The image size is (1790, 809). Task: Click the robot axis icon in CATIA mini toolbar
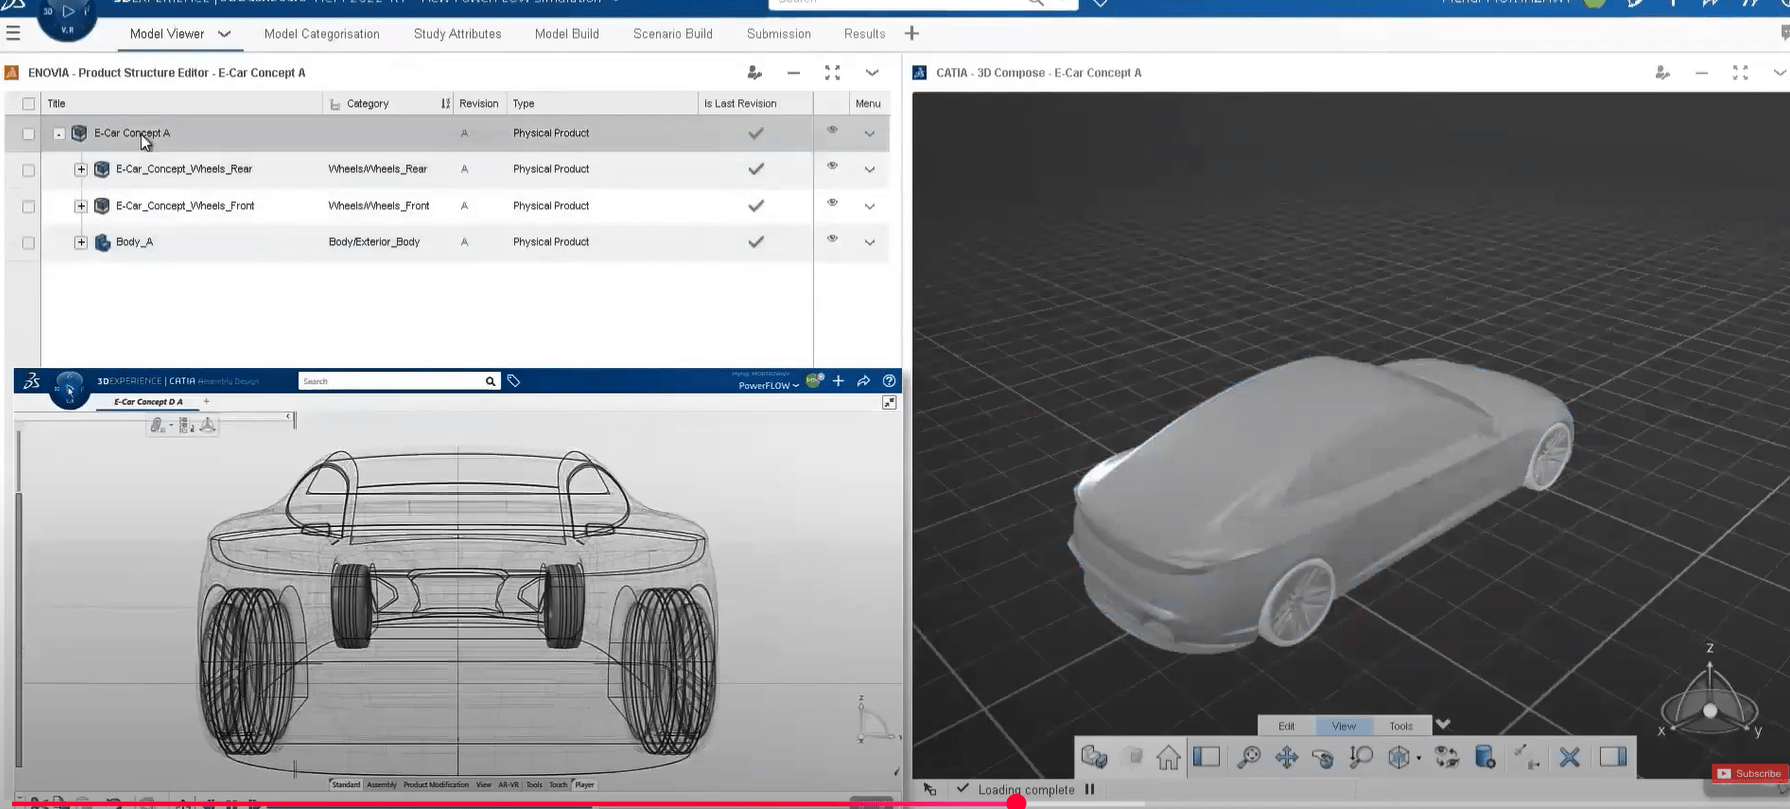207,425
